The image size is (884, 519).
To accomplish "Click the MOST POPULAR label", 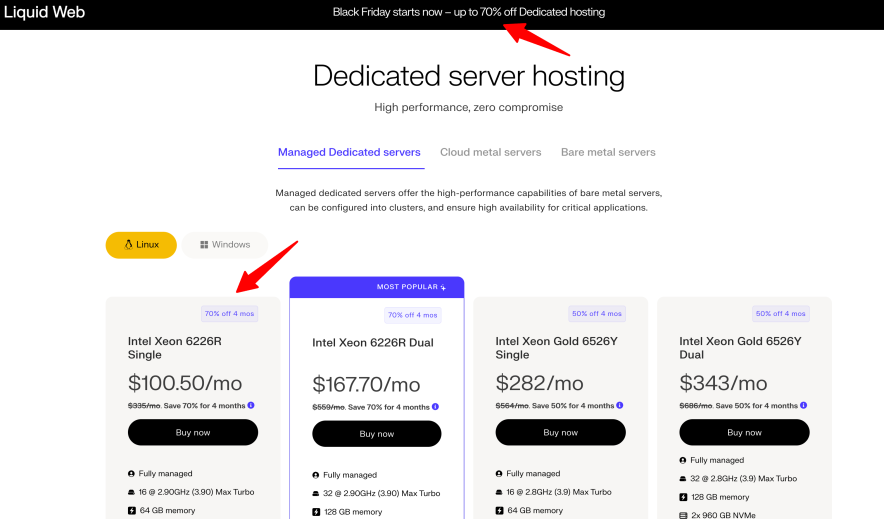I will point(407,287).
